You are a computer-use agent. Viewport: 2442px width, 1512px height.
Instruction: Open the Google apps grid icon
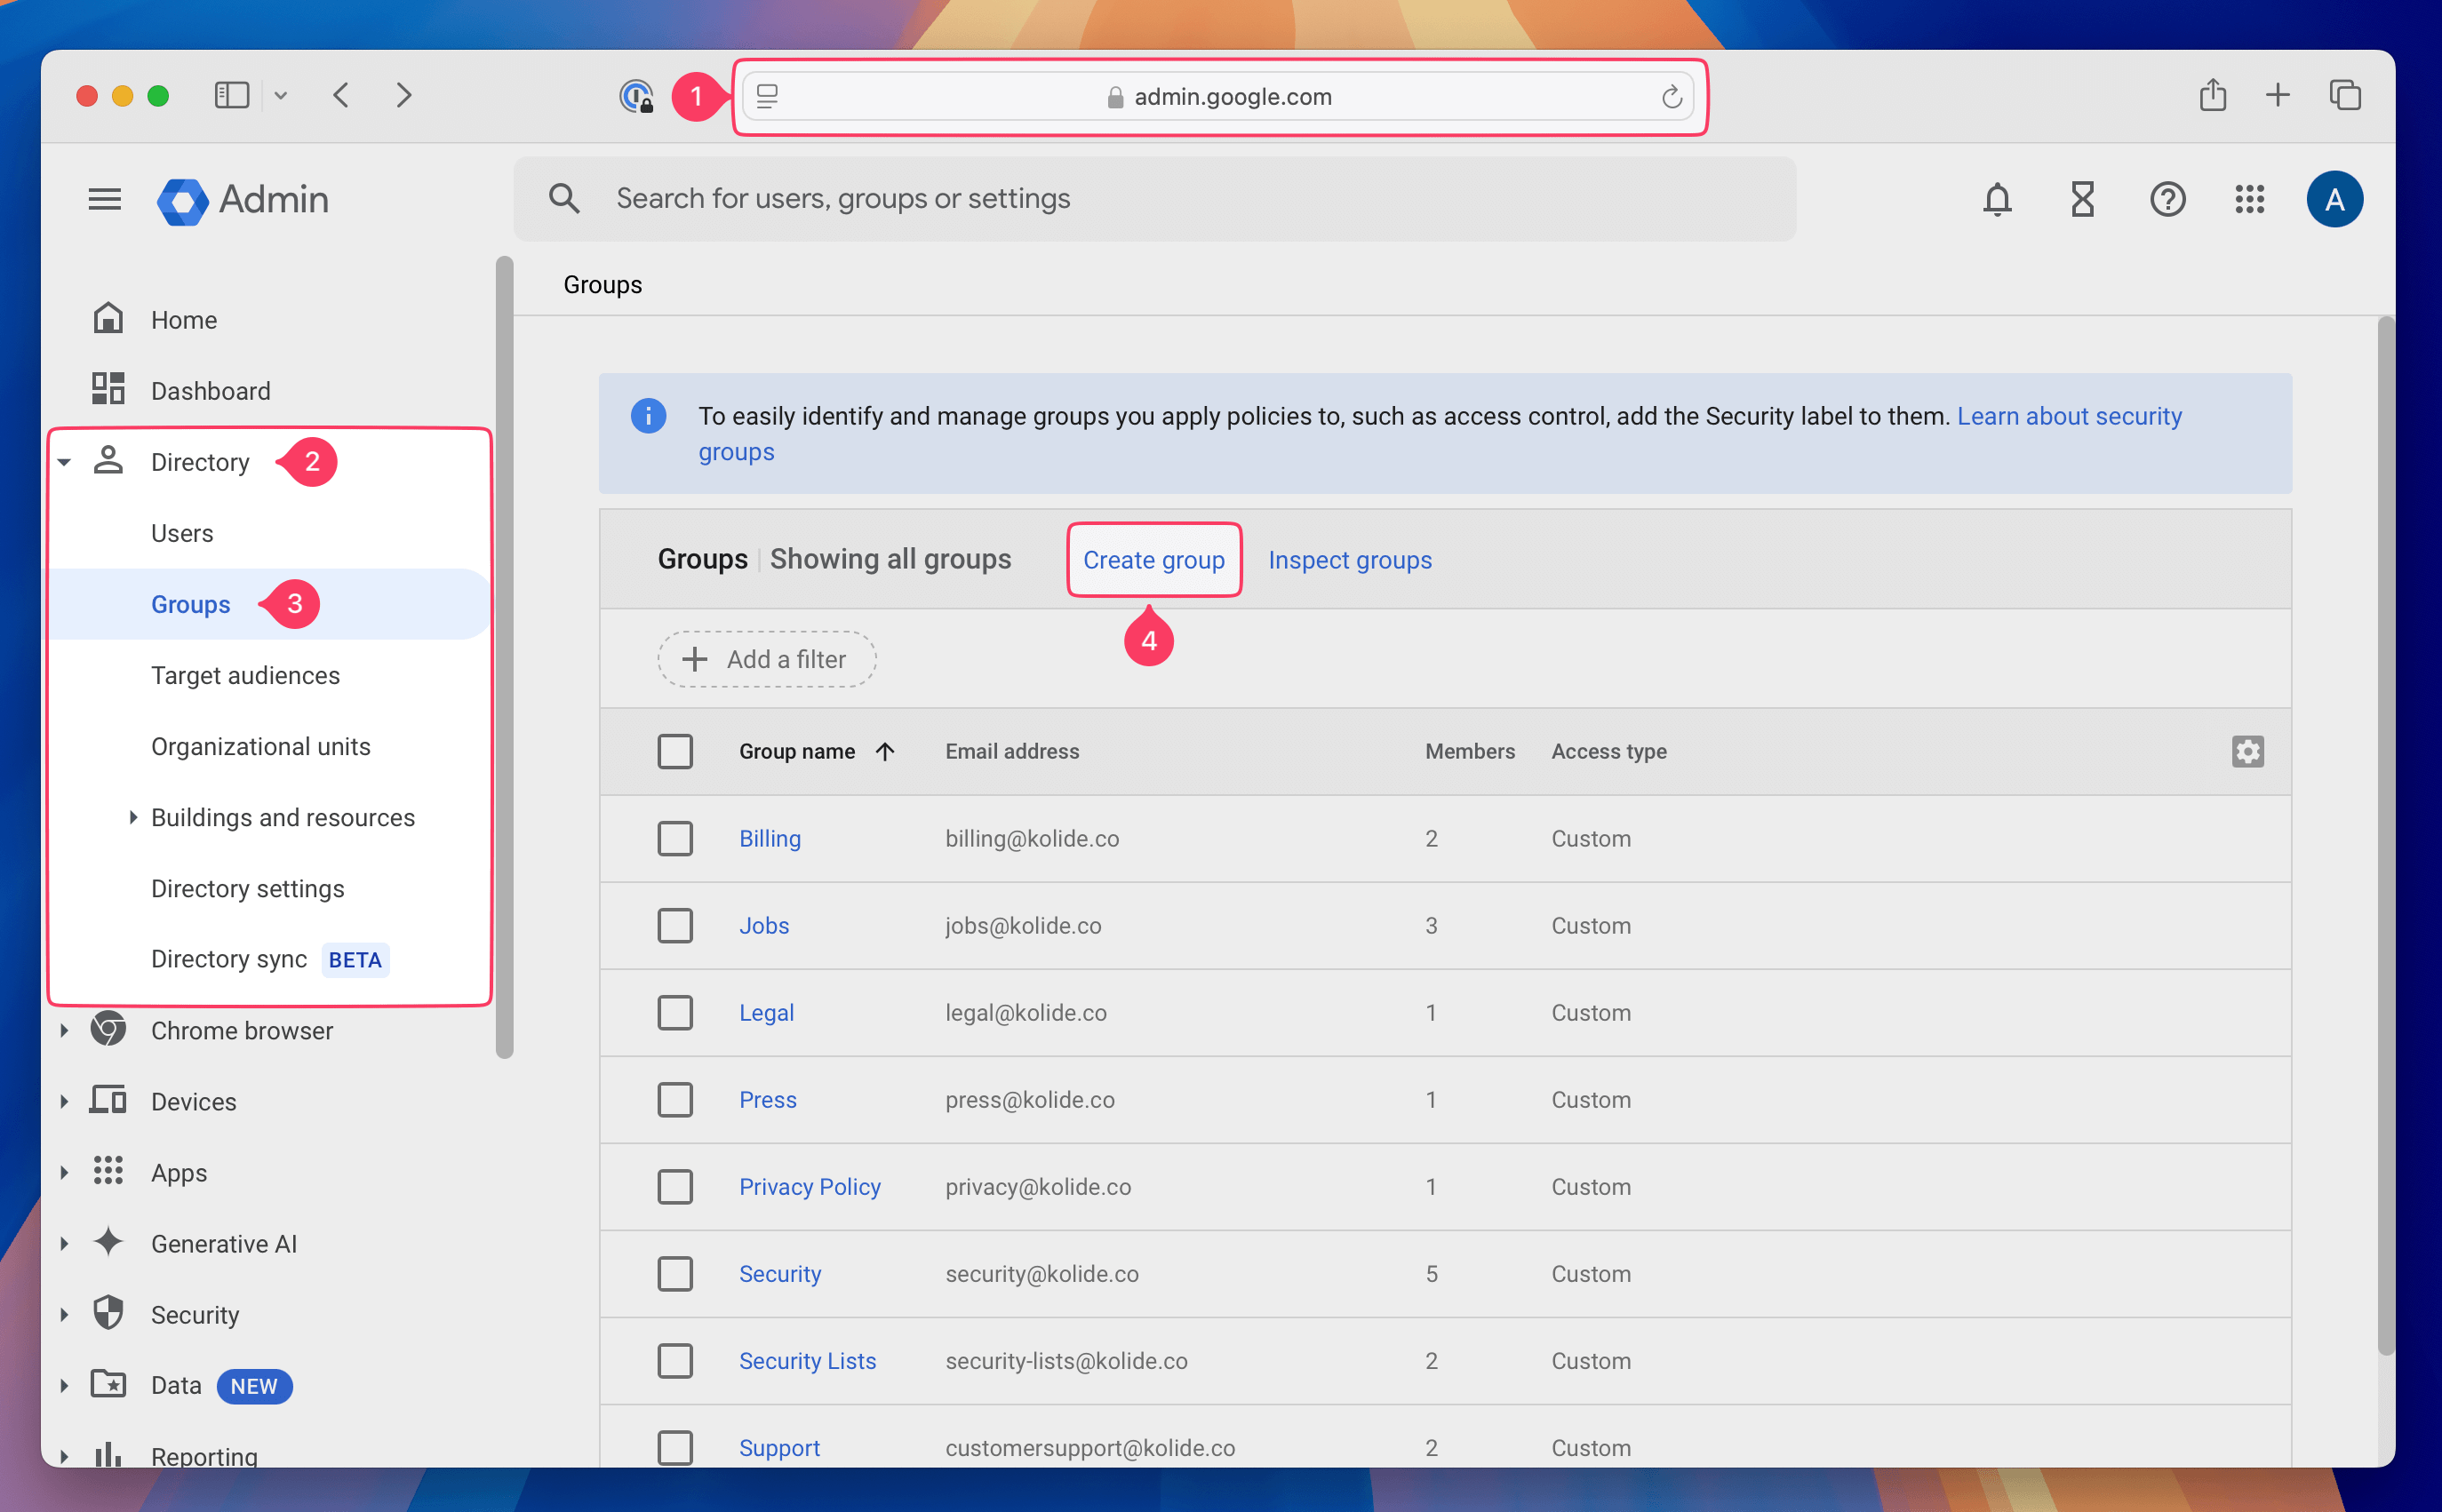tap(2249, 199)
